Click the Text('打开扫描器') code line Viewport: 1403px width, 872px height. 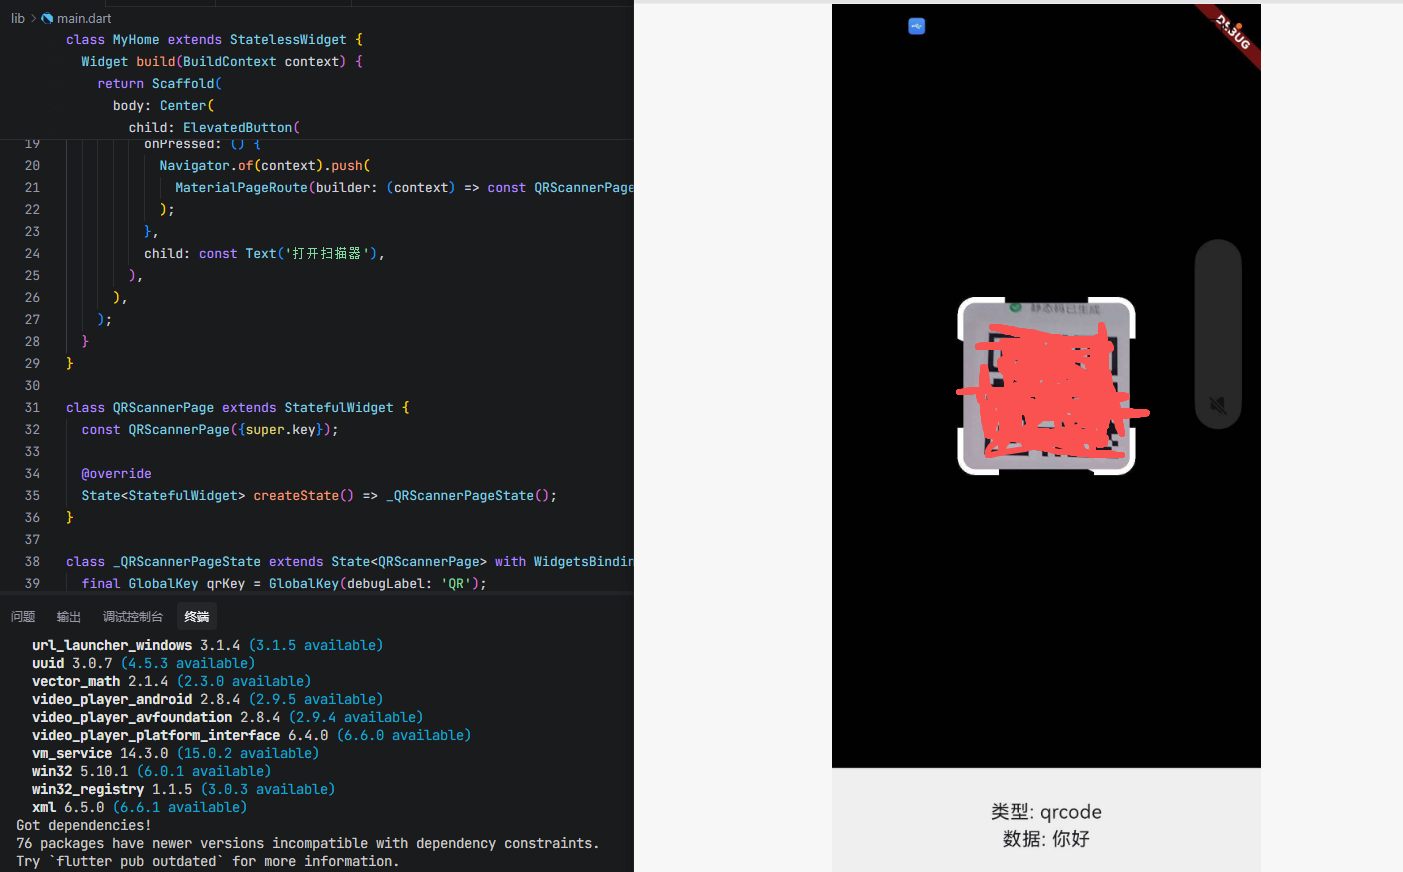click(x=264, y=254)
